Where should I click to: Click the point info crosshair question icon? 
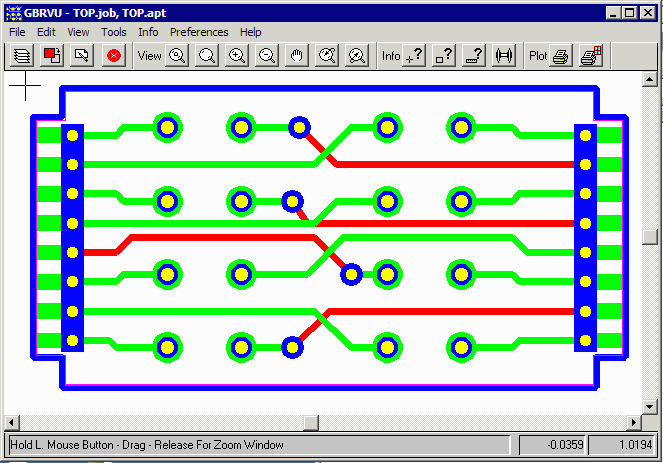[x=414, y=55]
